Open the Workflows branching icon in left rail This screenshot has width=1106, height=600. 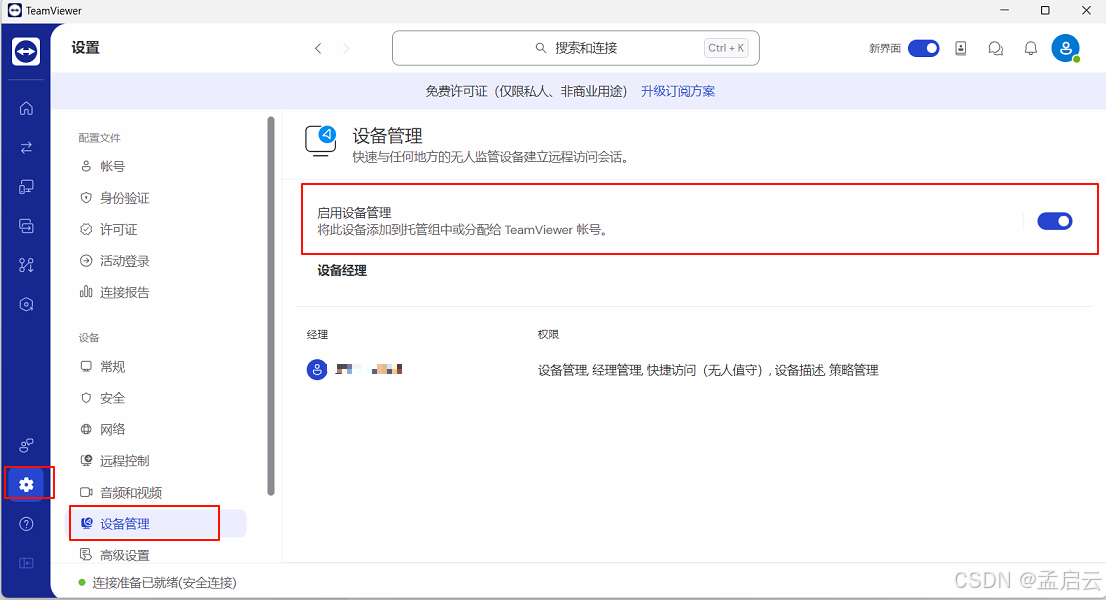click(x=26, y=265)
